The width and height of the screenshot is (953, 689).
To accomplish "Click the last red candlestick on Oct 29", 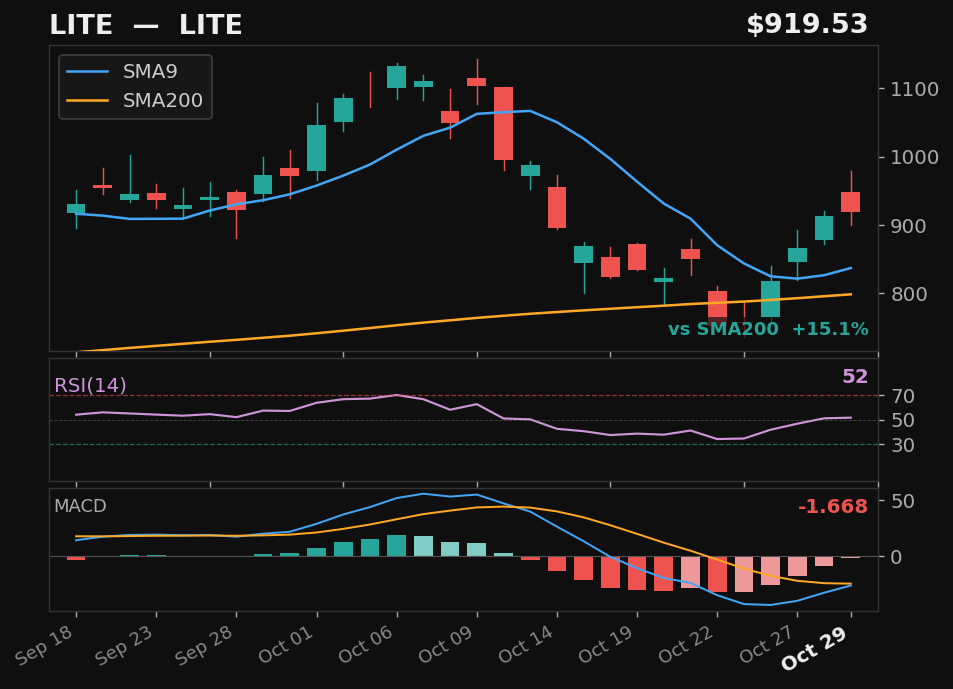I will pyautogui.click(x=850, y=202).
